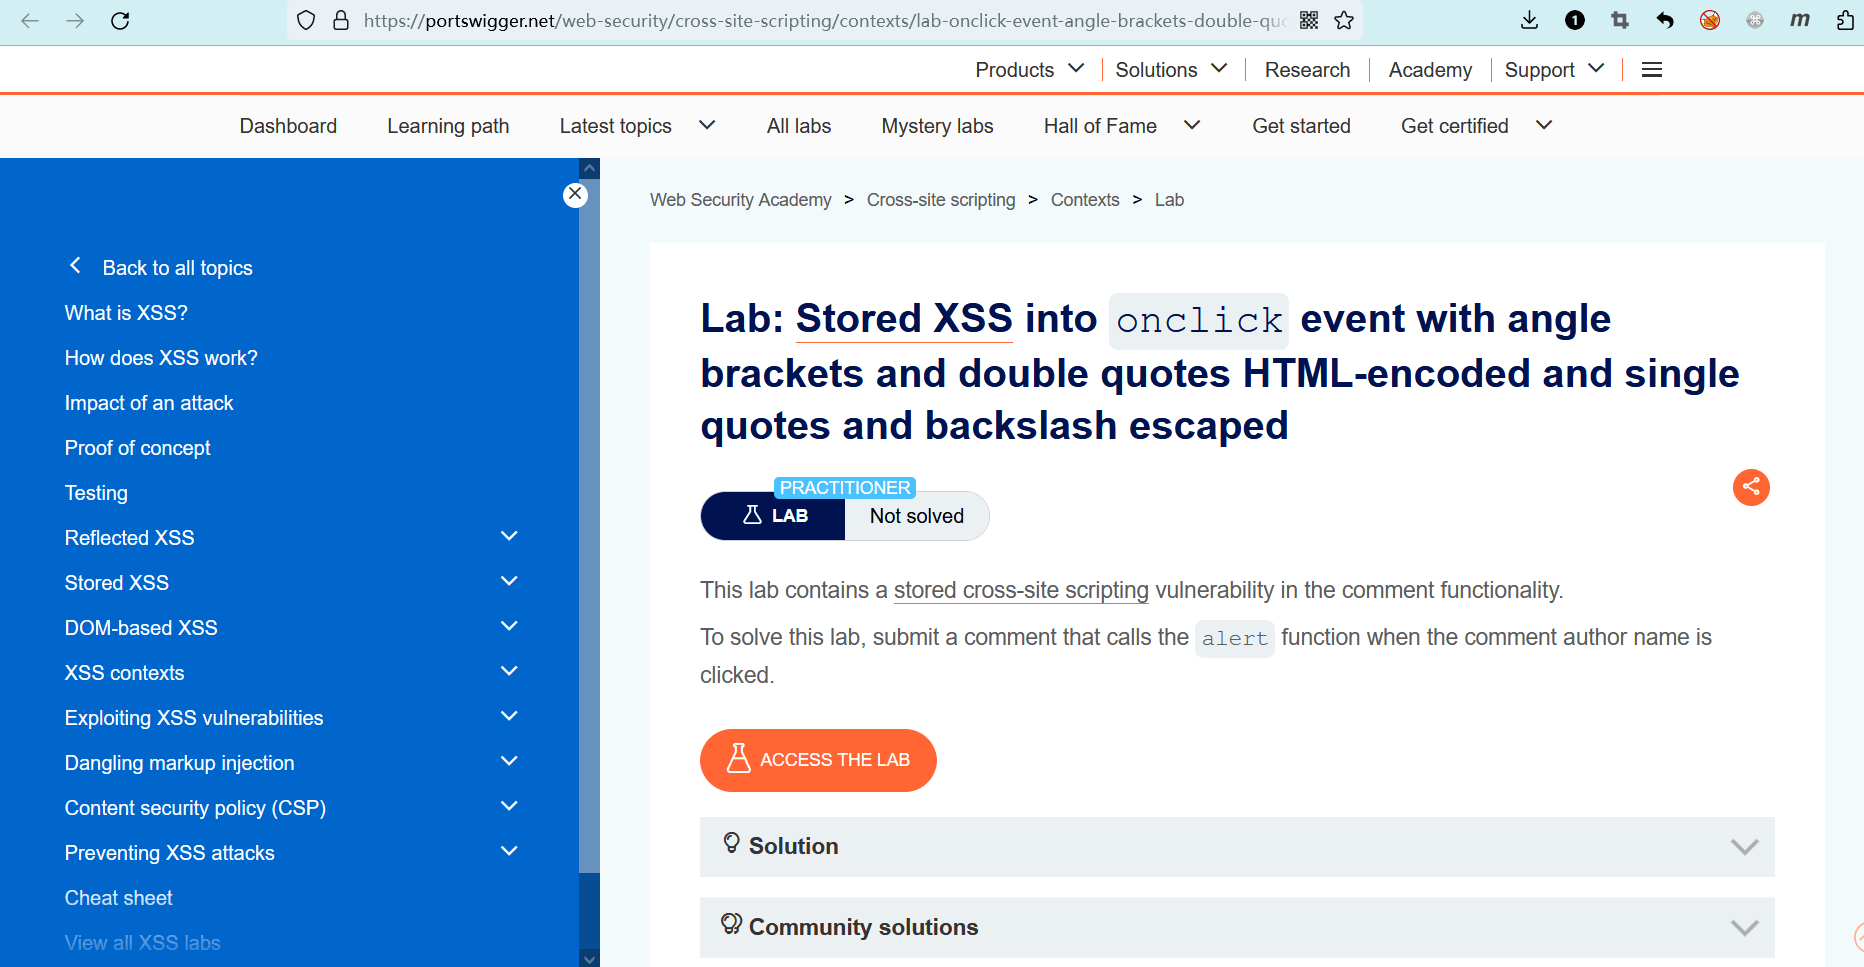Open the QR code icon in address bar
This screenshot has width=1864, height=967.
pos(1309,21)
